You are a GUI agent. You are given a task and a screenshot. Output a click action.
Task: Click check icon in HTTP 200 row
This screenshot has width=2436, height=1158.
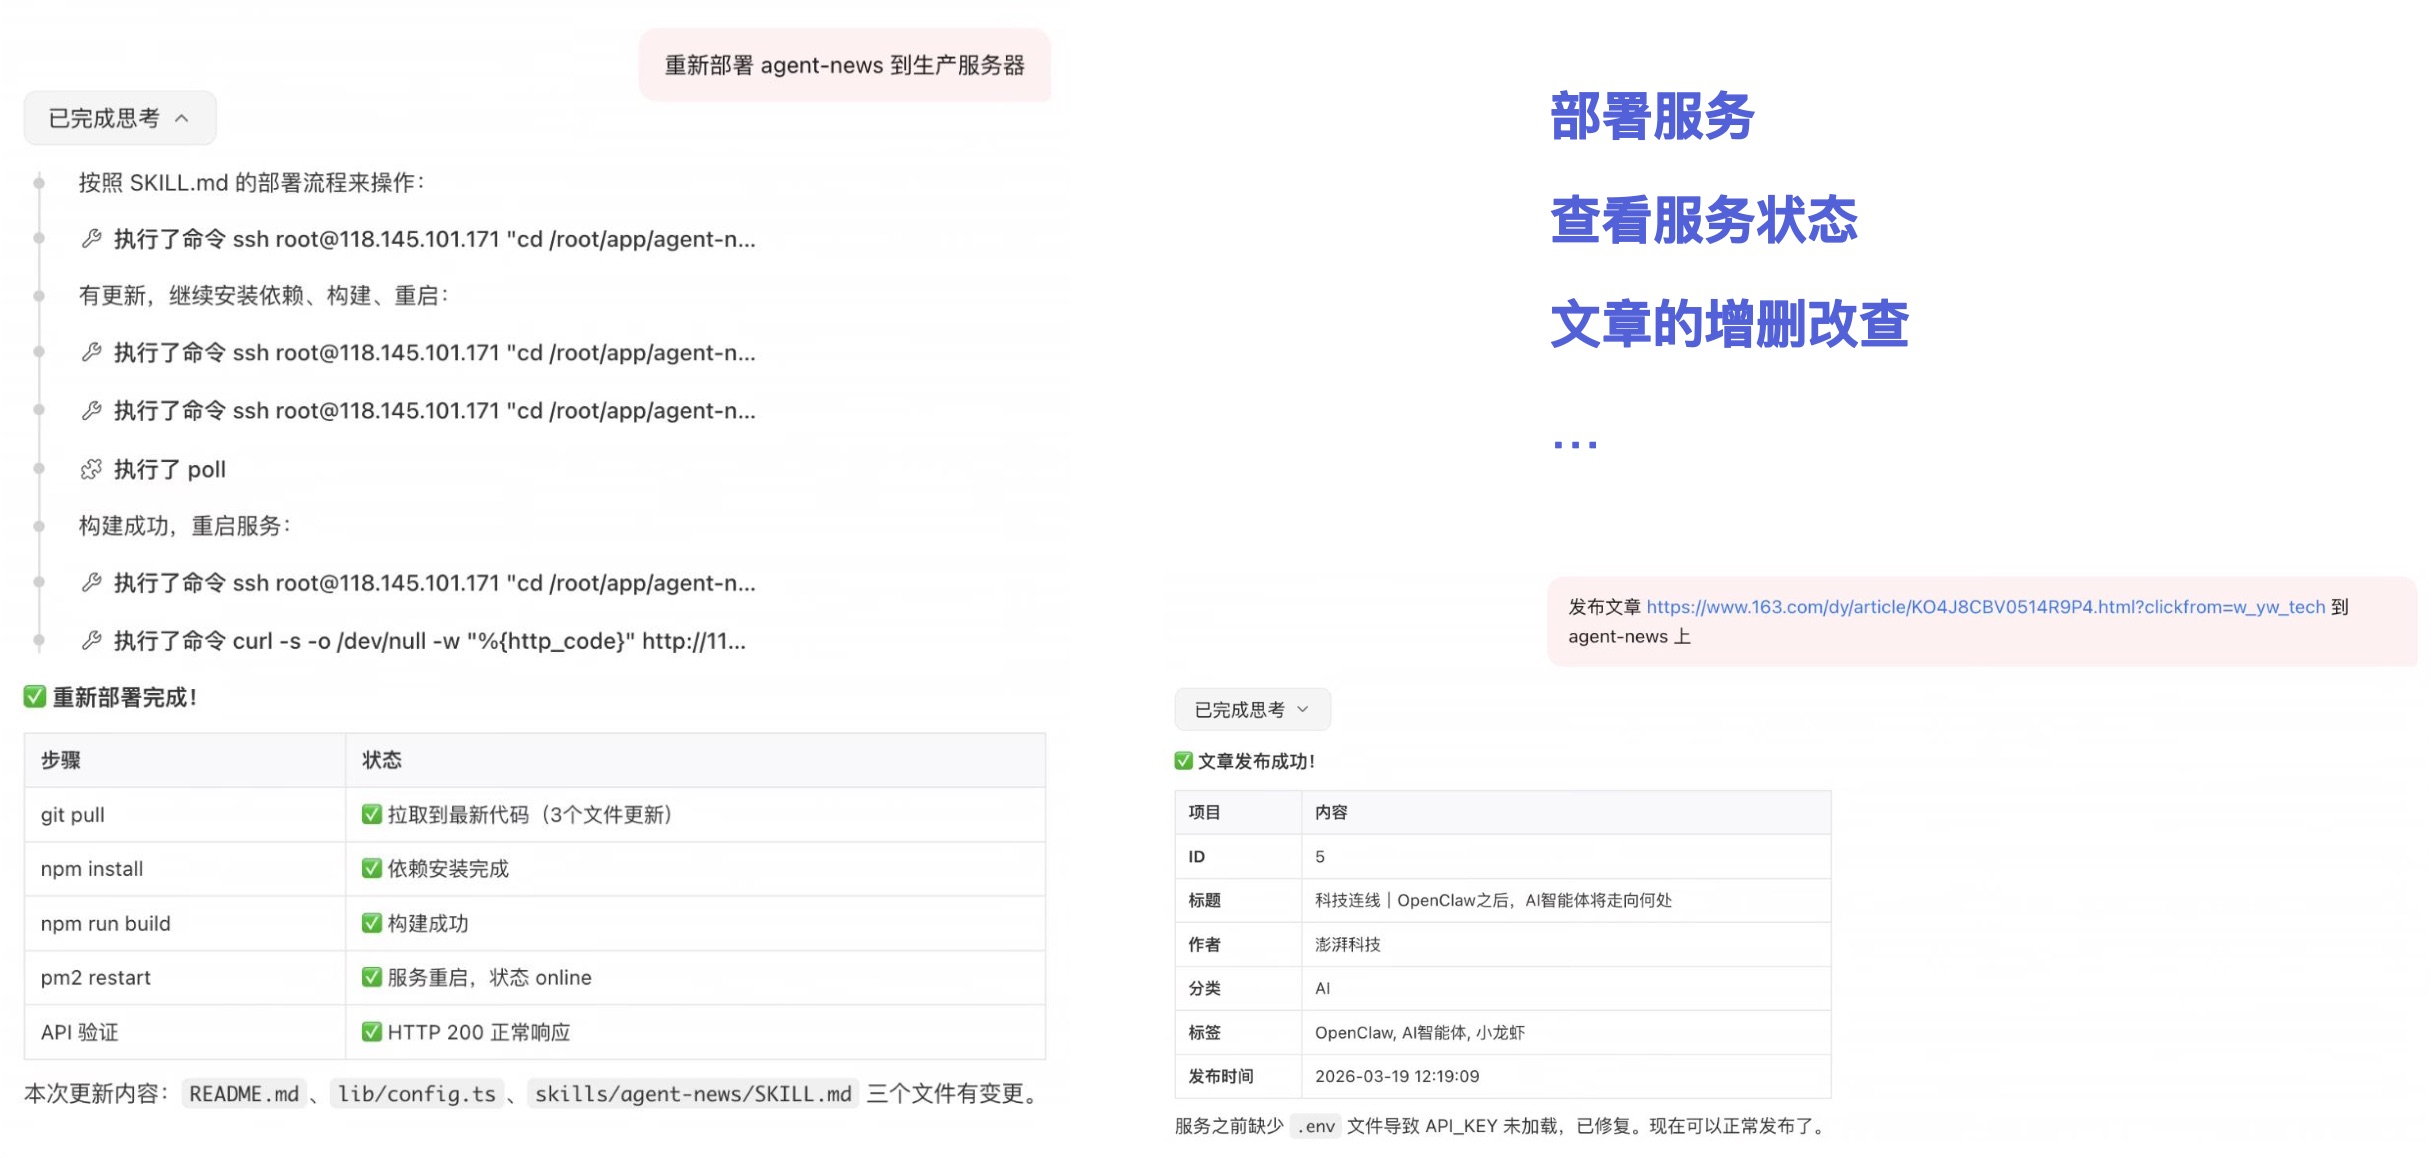(x=372, y=1032)
